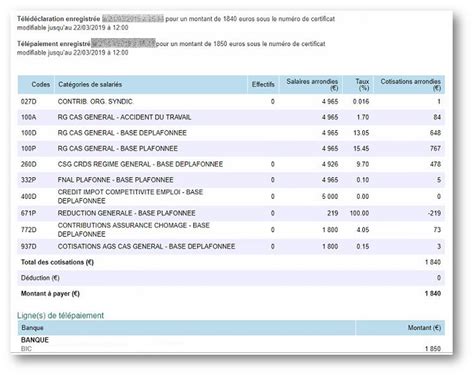Click 'Cotisations arrondies (€)' column header

409,84
